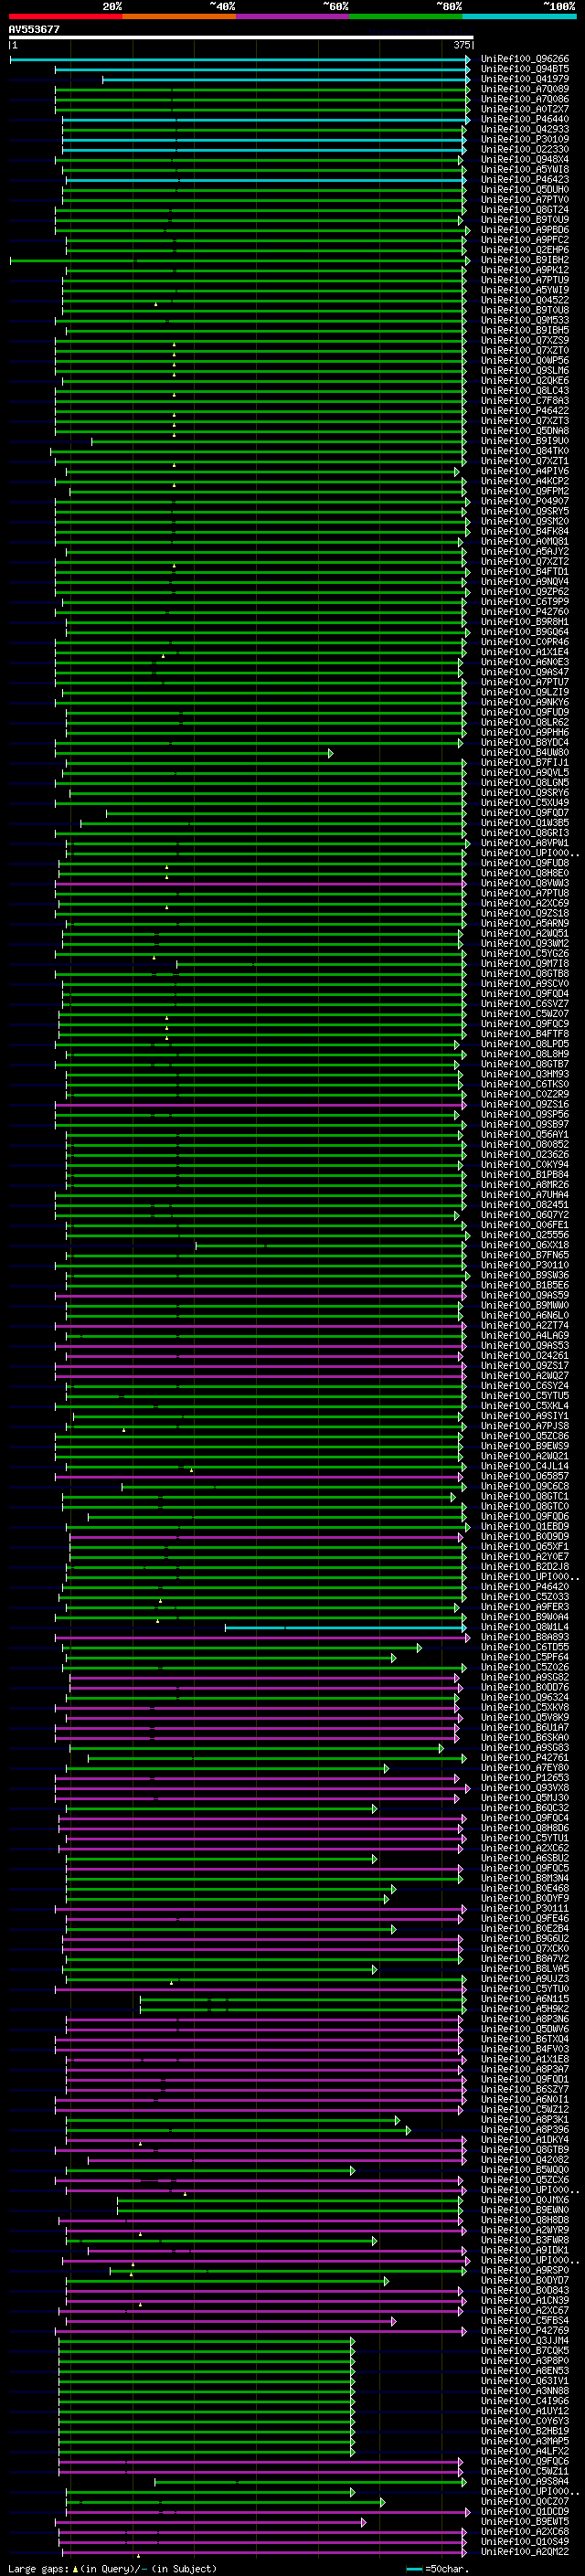Select hit label UniRef100_Q9C6C8
Image resolution: width=585 pixels, height=2576 pixels.
(x=524, y=1486)
